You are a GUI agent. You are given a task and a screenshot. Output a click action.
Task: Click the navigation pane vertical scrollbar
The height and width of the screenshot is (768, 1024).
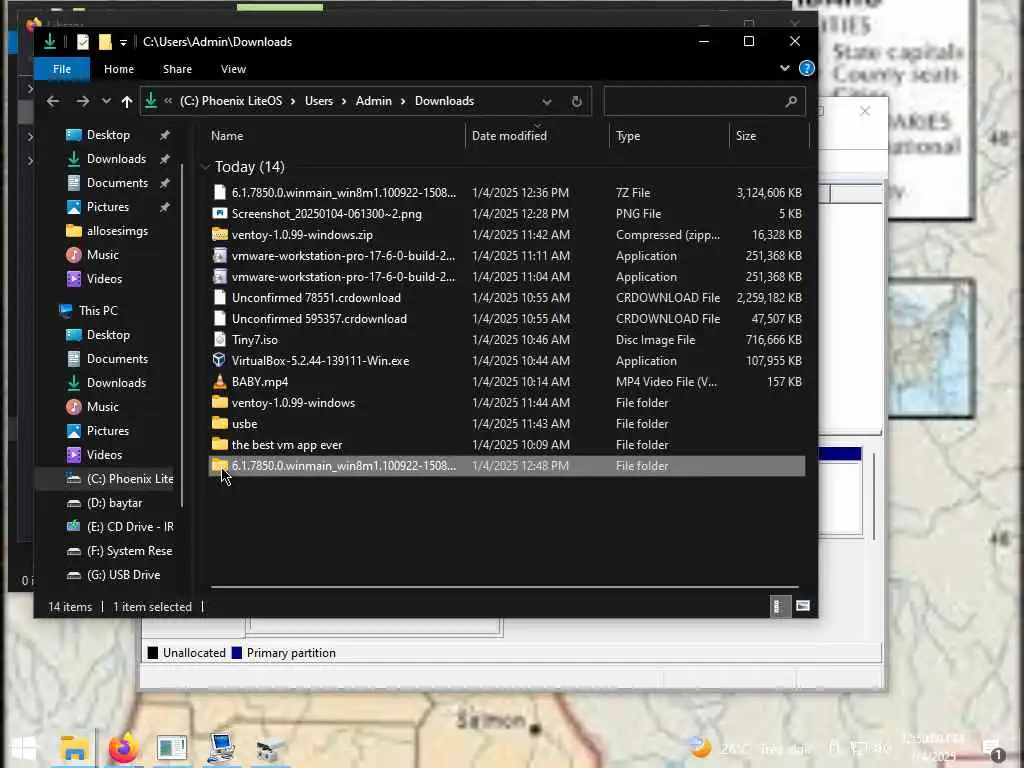point(182,336)
